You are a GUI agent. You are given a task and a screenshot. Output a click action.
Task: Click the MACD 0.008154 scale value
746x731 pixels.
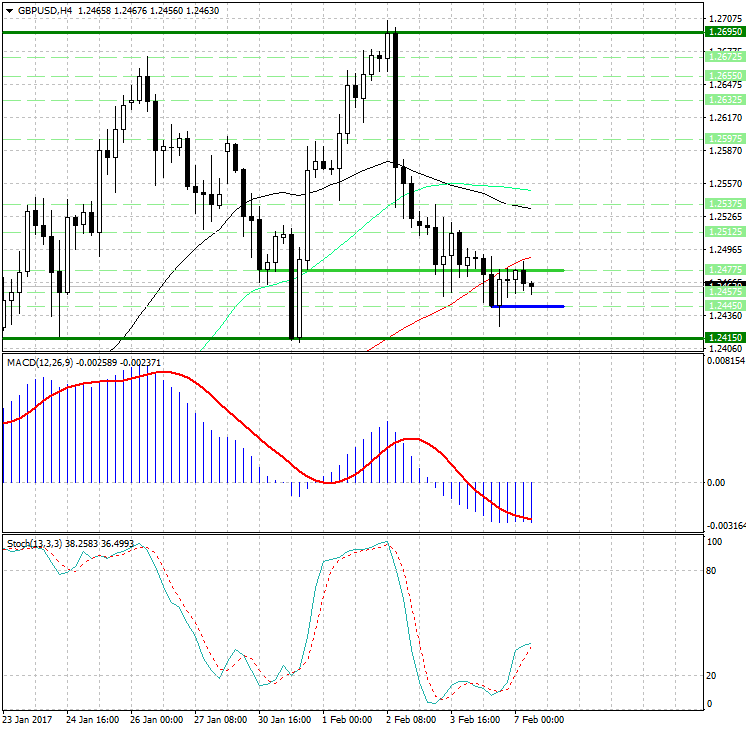[x=726, y=361]
